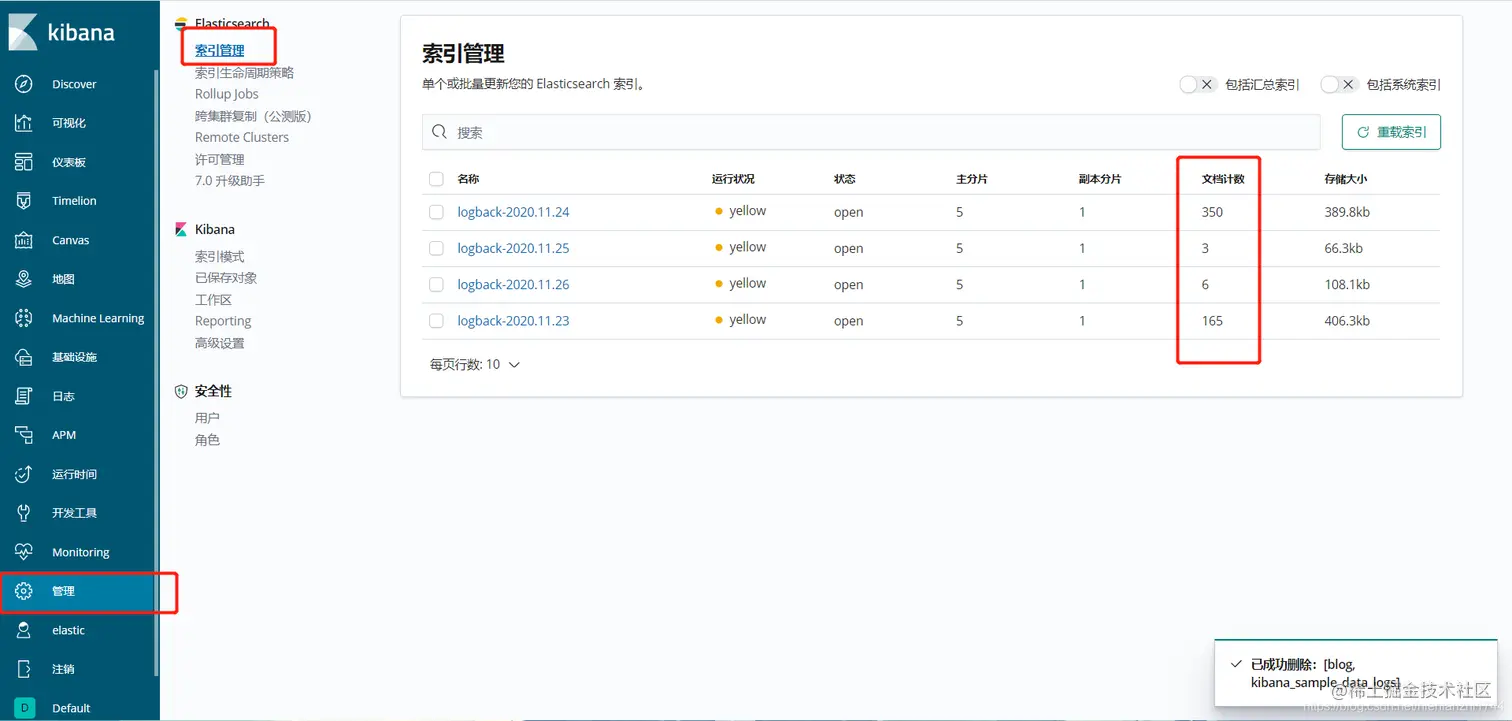
Task: Open the elastic user icon
Action: point(24,630)
